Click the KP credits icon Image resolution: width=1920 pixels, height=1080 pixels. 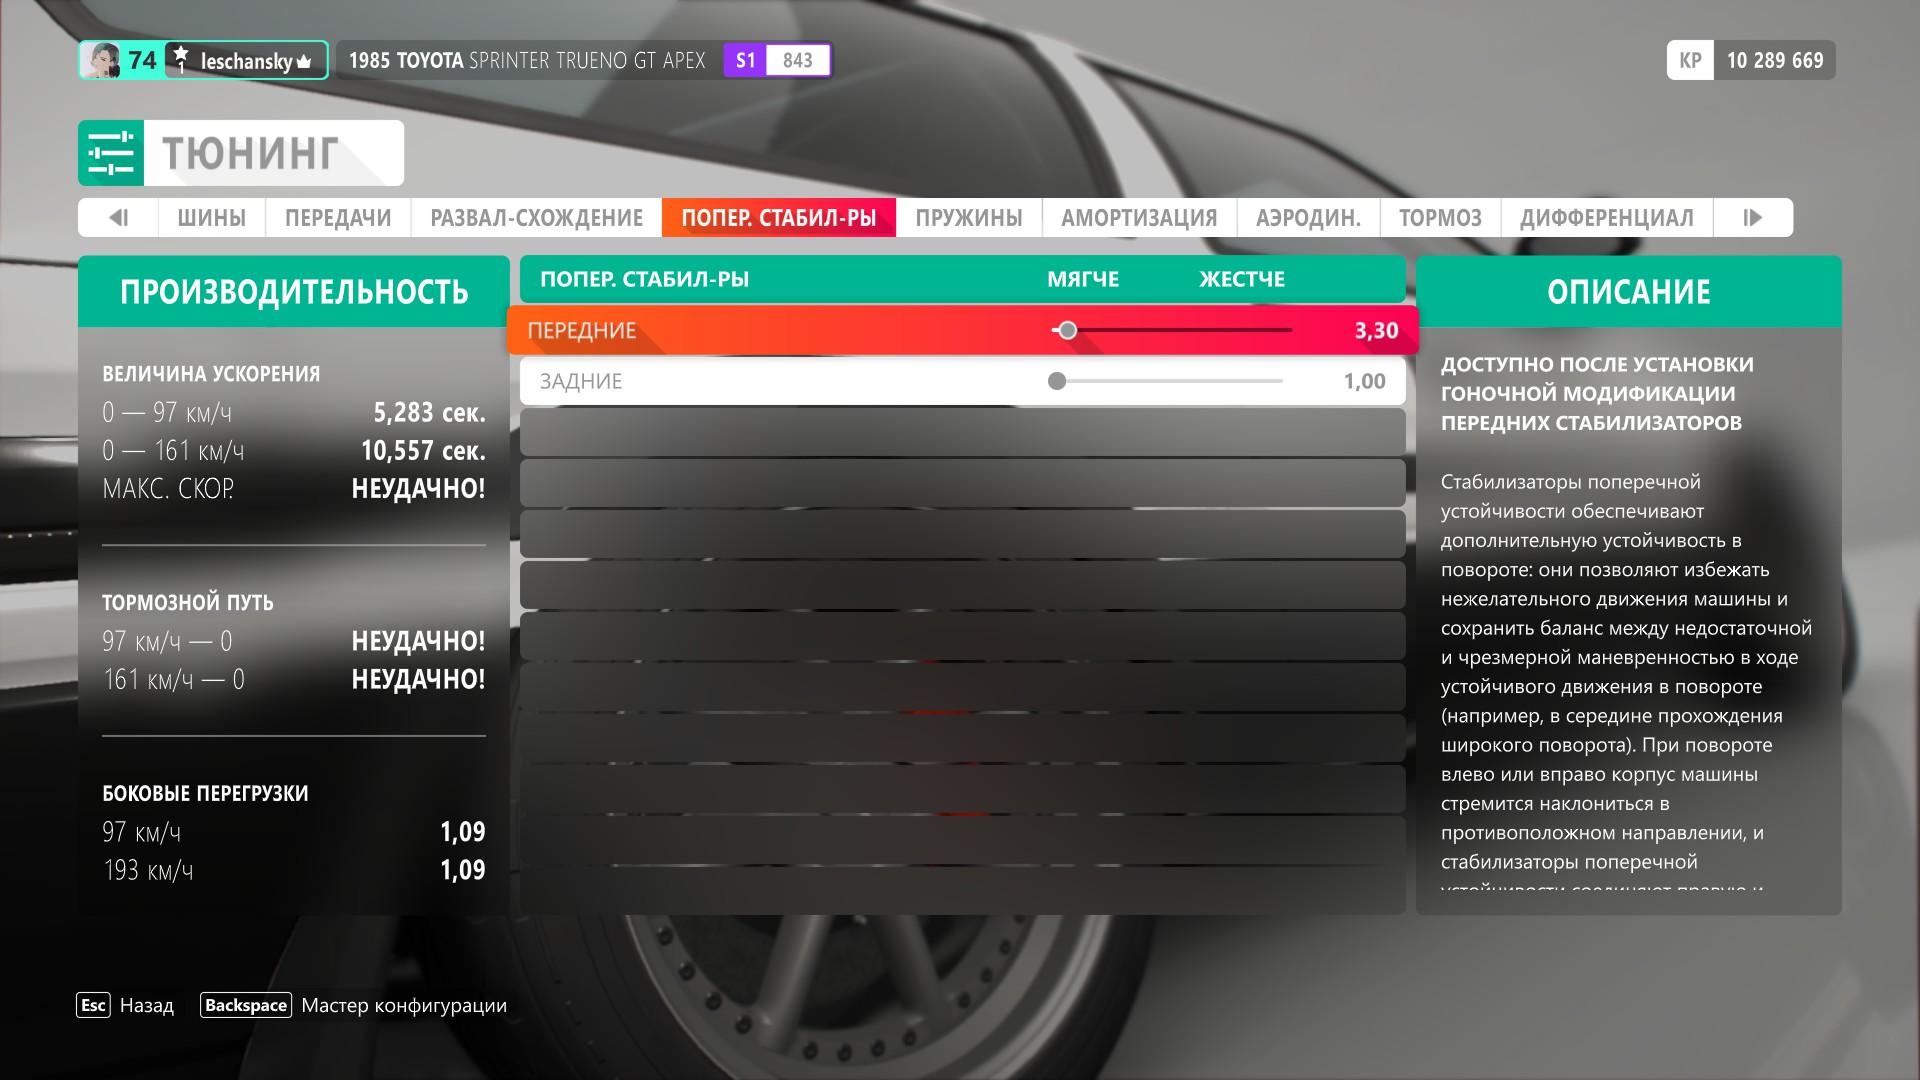coord(1690,60)
